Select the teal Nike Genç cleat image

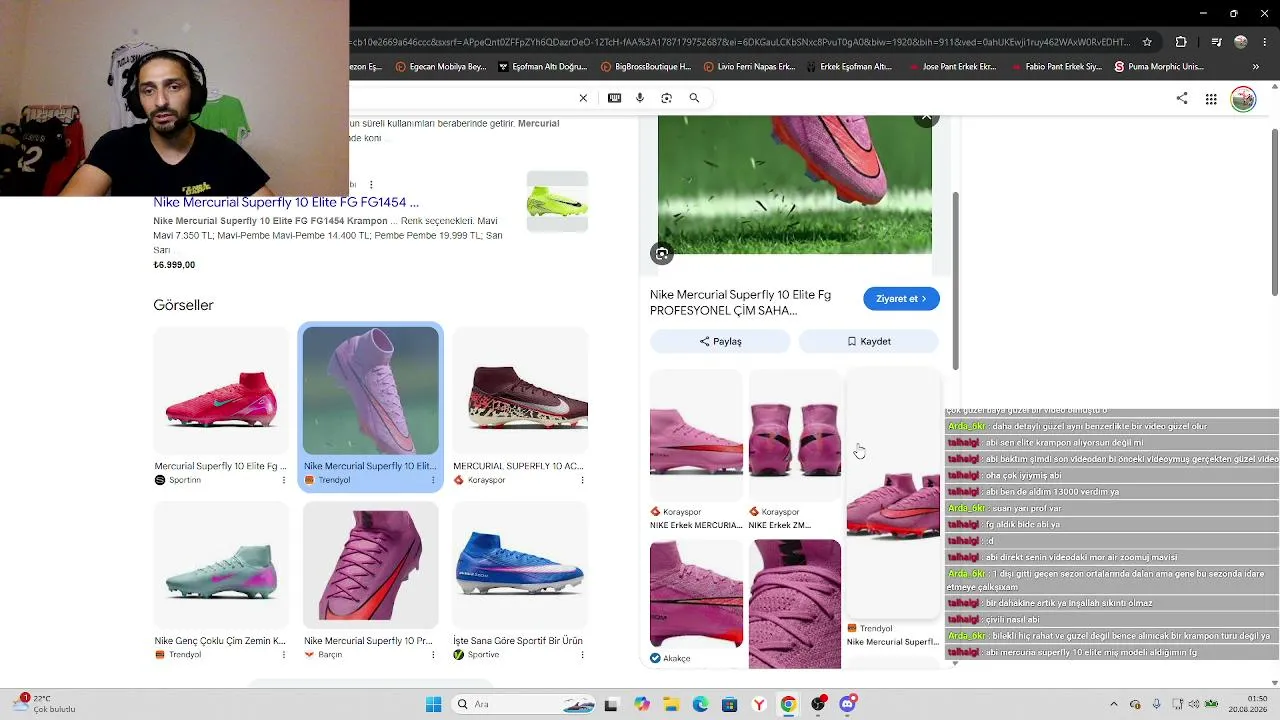(221, 566)
